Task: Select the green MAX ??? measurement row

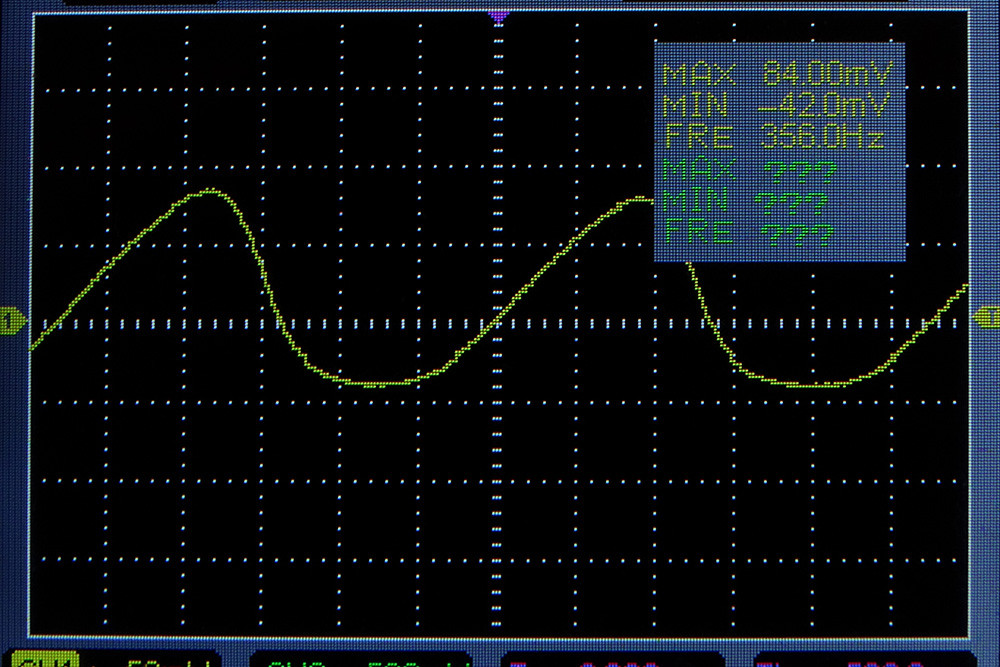Action: point(750,169)
